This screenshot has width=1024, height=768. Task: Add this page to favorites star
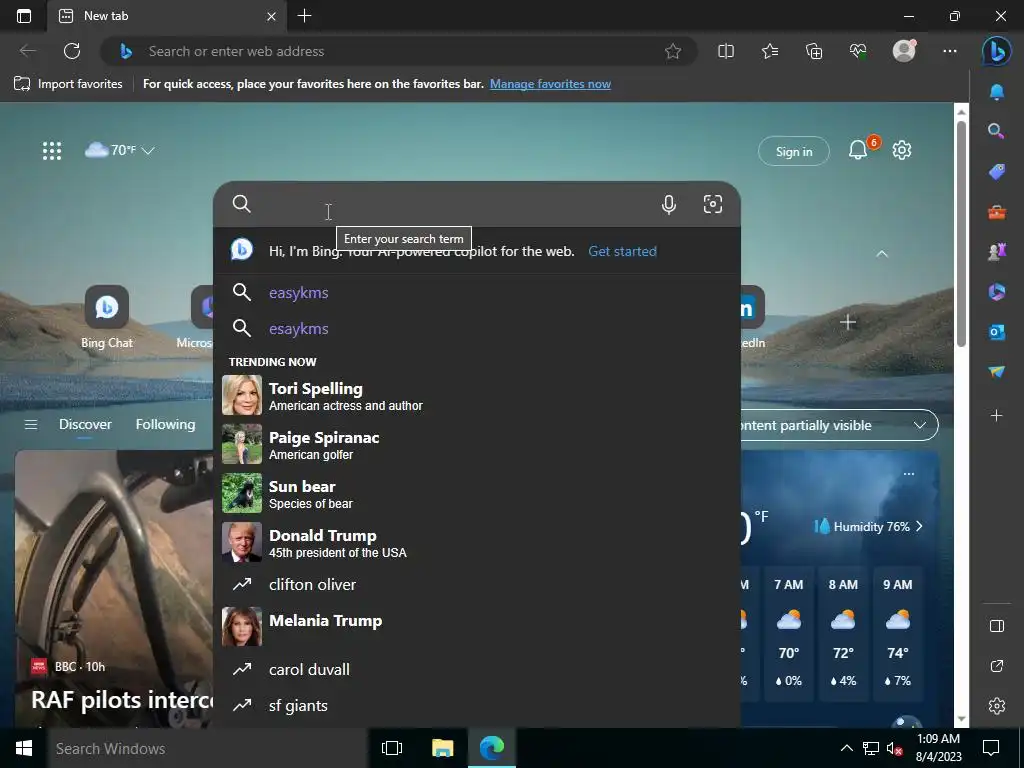[673, 51]
